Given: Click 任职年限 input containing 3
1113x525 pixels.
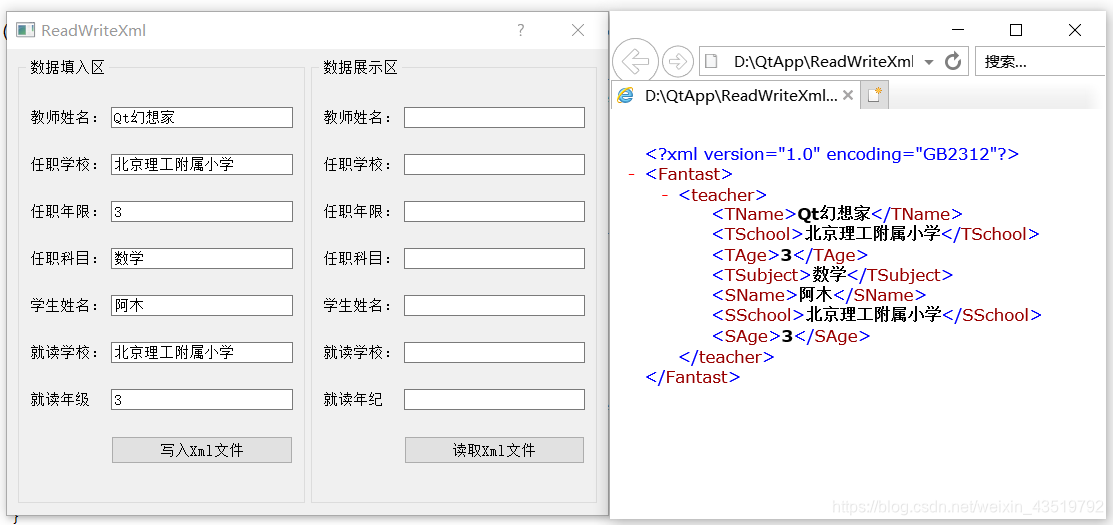Looking at the screenshot, I should 202,211.
